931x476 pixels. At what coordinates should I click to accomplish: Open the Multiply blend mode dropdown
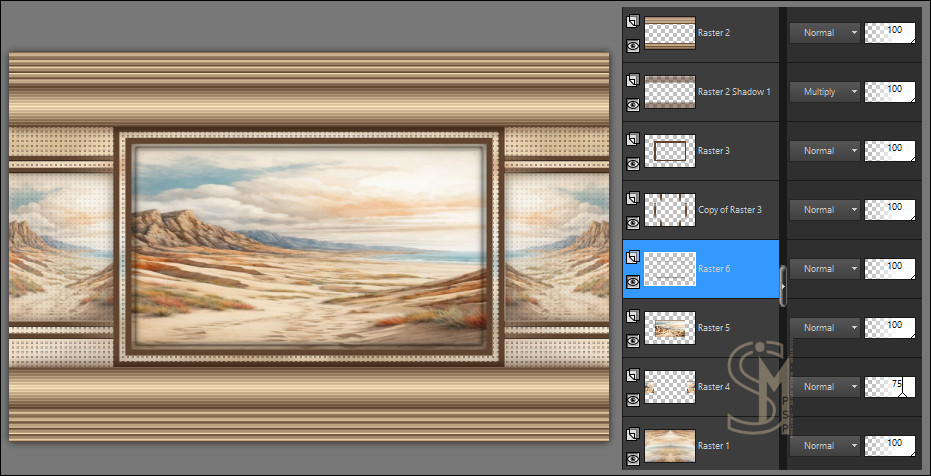[824, 92]
